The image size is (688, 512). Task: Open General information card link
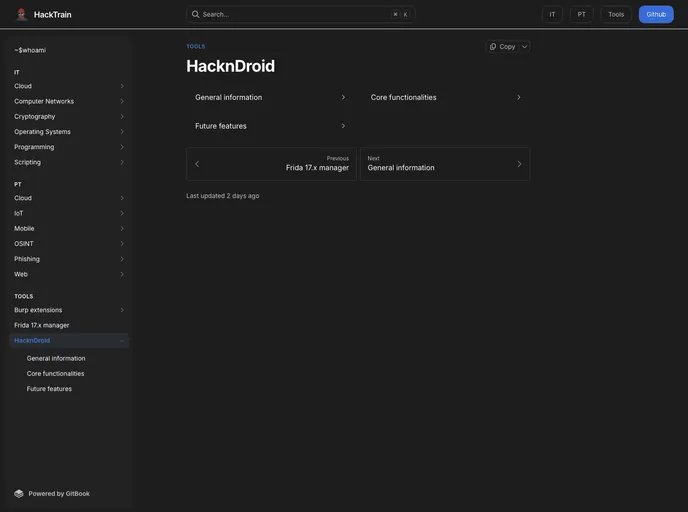[x=271, y=97]
